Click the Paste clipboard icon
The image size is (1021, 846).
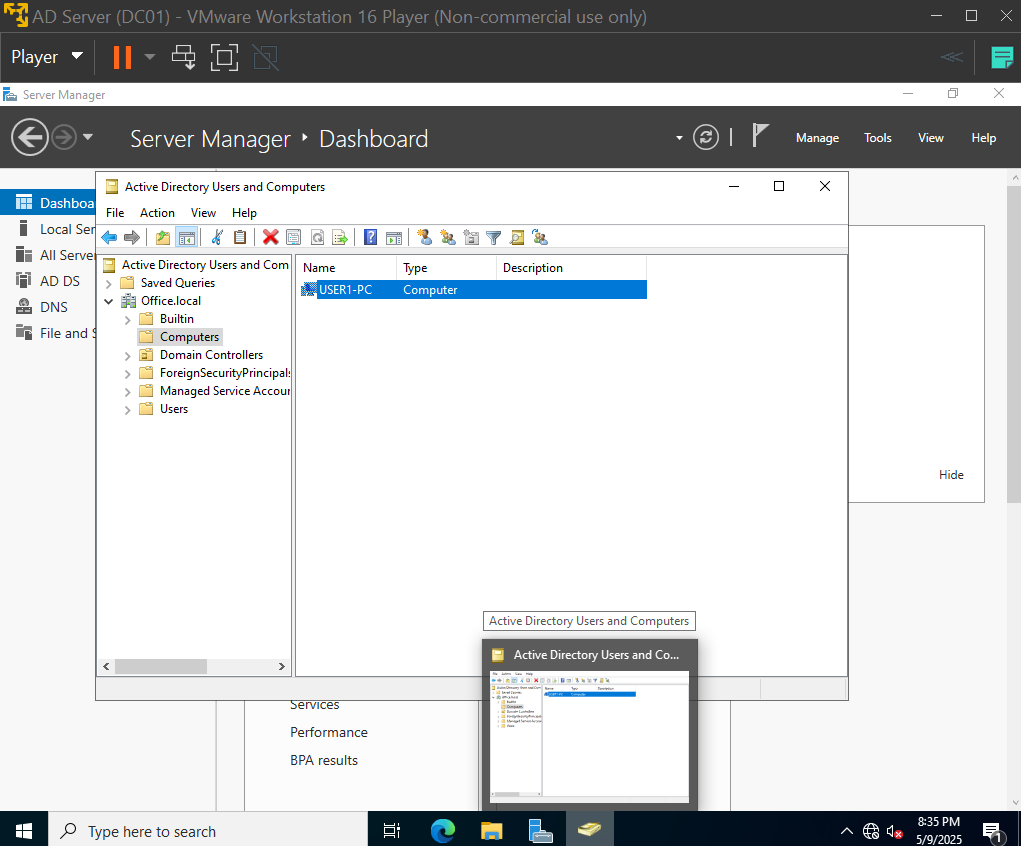(240, 238)
